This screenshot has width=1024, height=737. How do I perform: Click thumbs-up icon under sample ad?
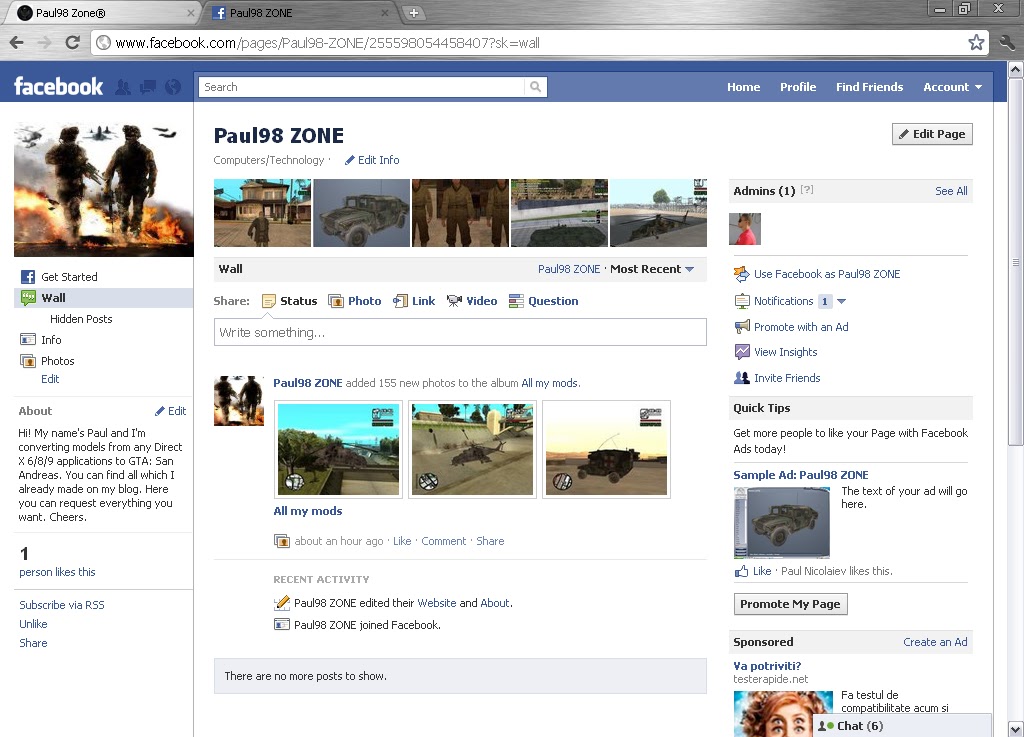click(741, 571)
